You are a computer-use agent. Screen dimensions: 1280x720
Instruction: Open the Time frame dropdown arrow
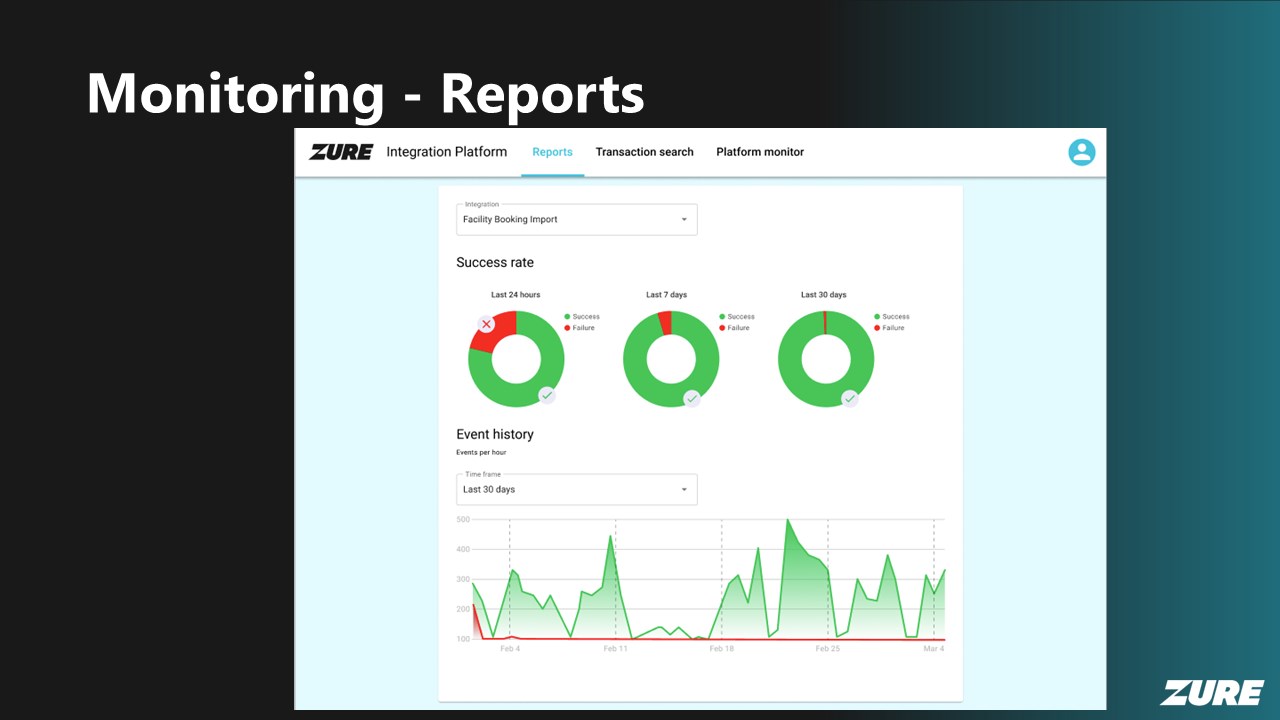point(684,490)
